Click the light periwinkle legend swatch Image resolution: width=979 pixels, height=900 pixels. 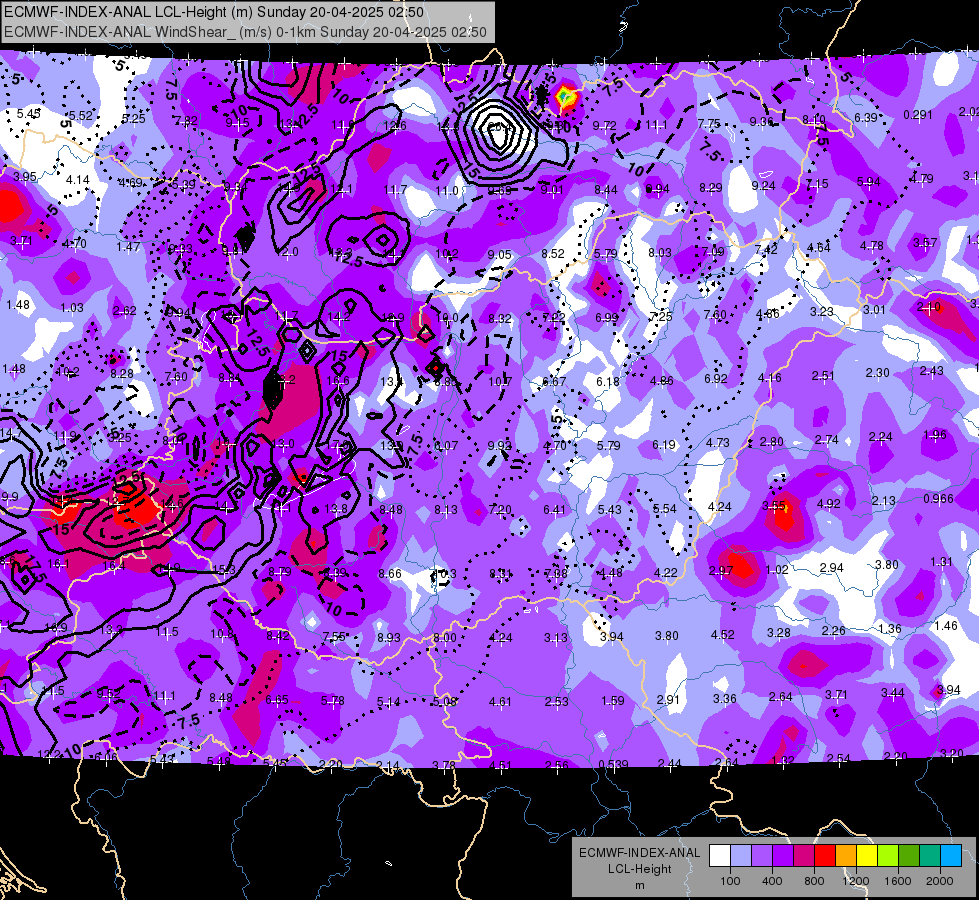coord(741,856)
